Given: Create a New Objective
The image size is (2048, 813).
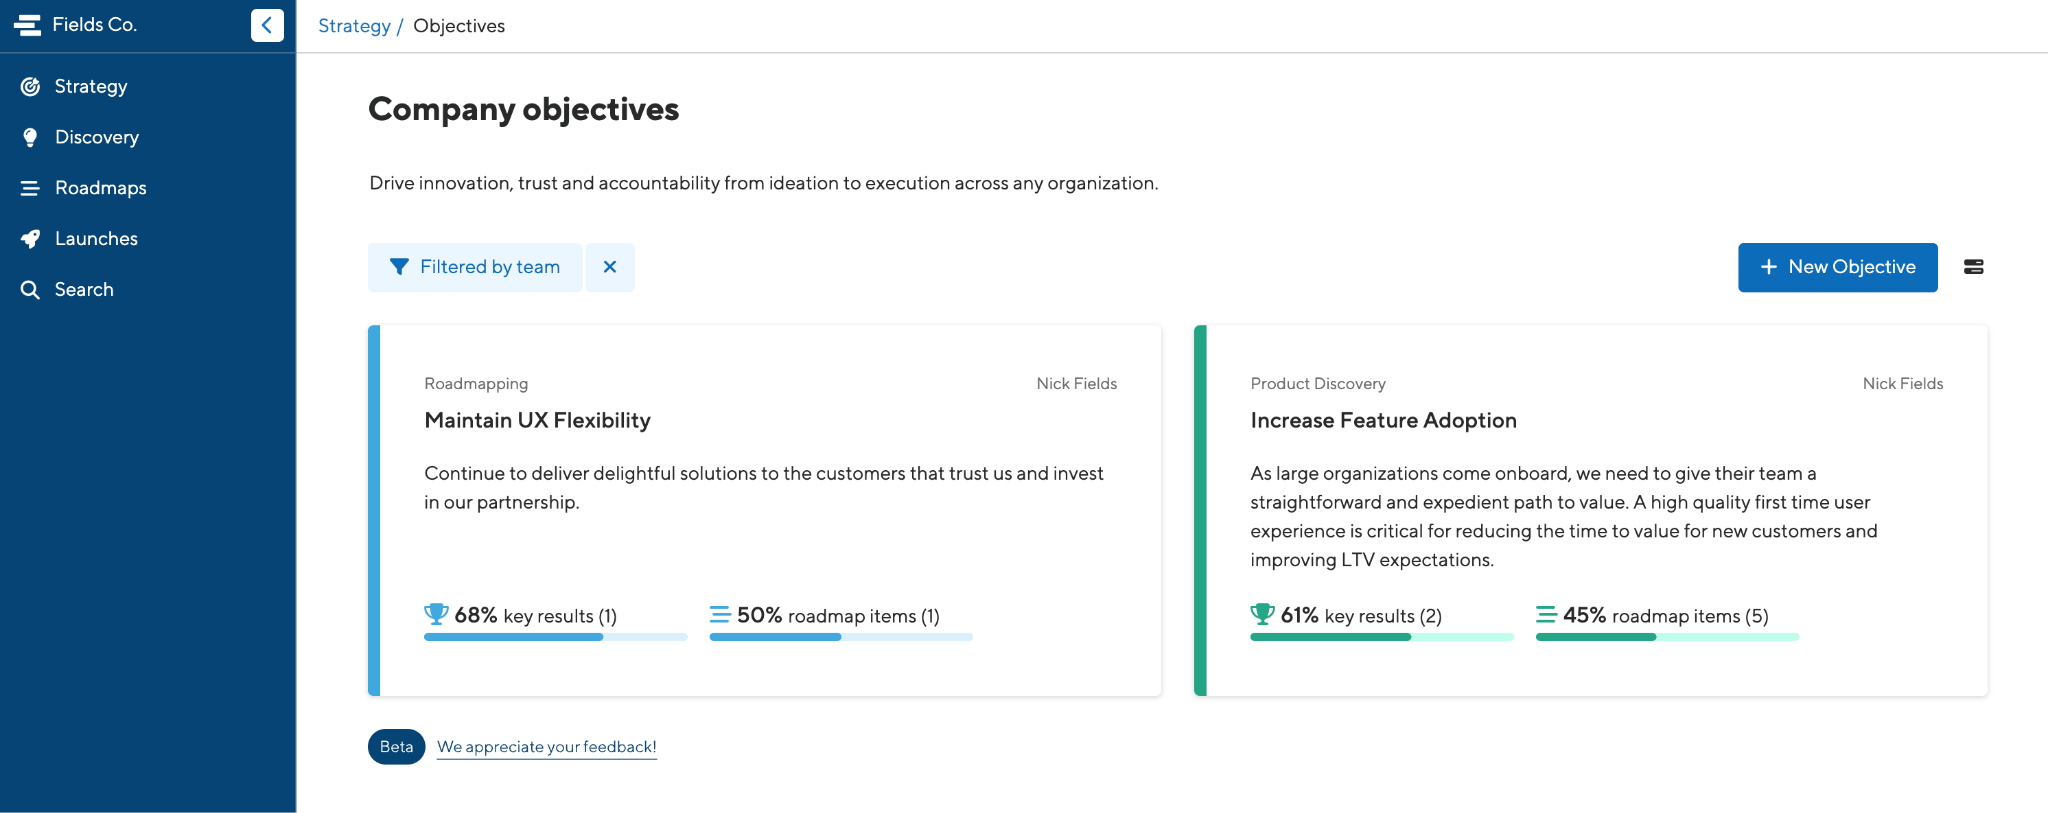Looking at the screenshot, I should (1838, 267).
